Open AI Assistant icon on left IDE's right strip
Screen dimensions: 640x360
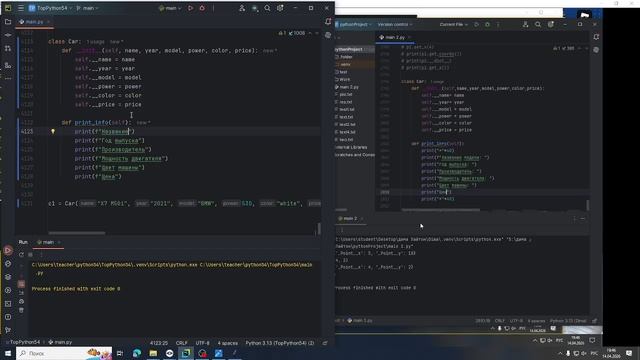coord(328,36)
